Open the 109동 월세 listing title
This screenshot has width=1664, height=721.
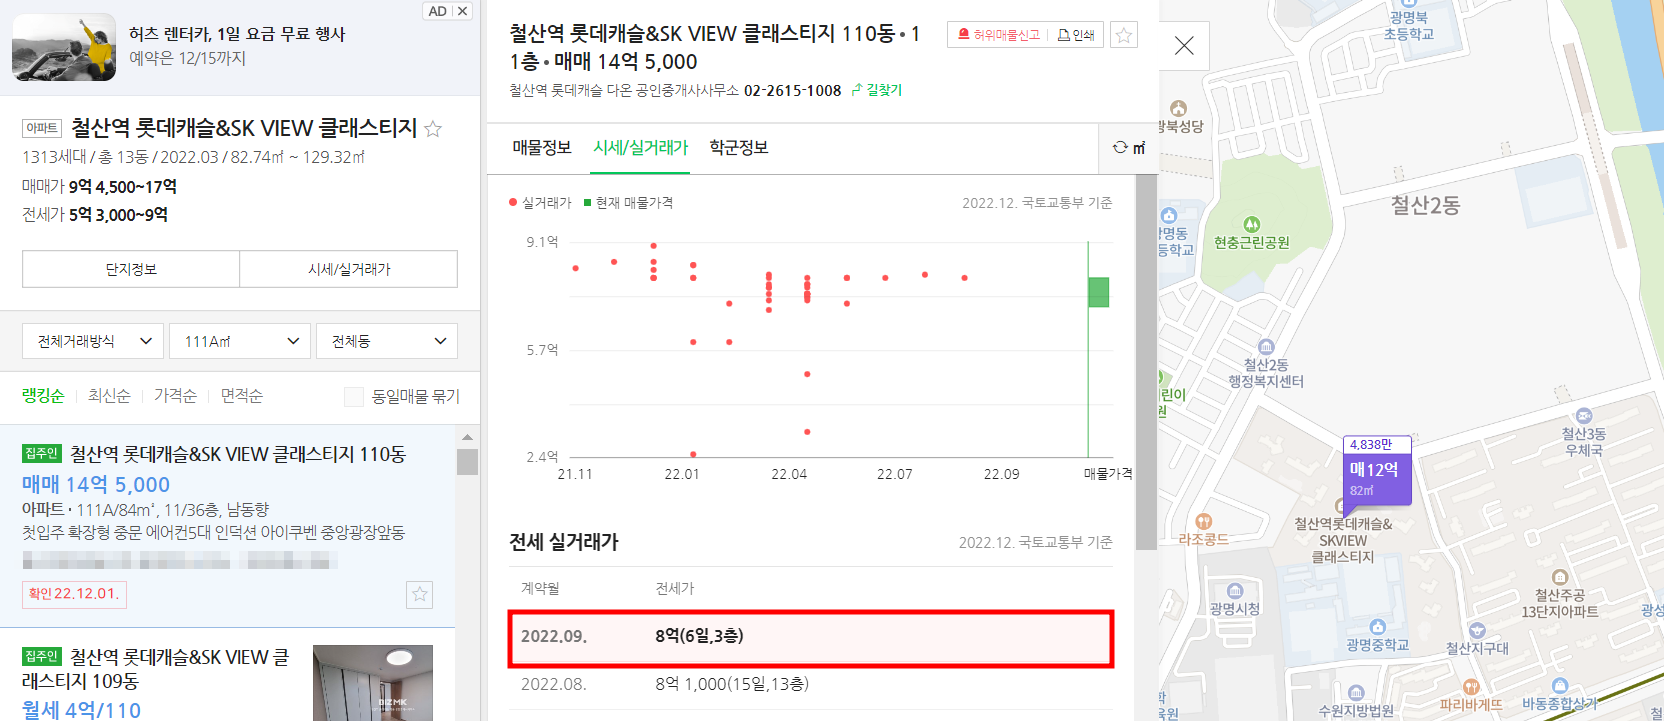click(x=155, y=669)
